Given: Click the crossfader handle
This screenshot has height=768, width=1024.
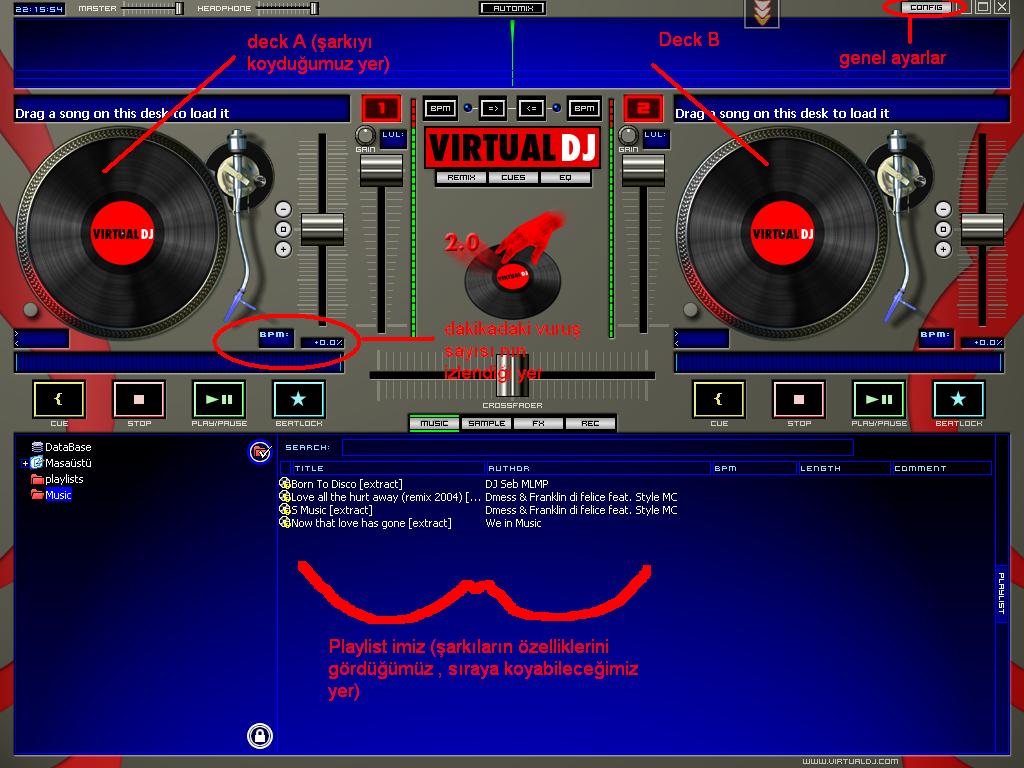Looking at the screenshot, I should pos(512,375).
